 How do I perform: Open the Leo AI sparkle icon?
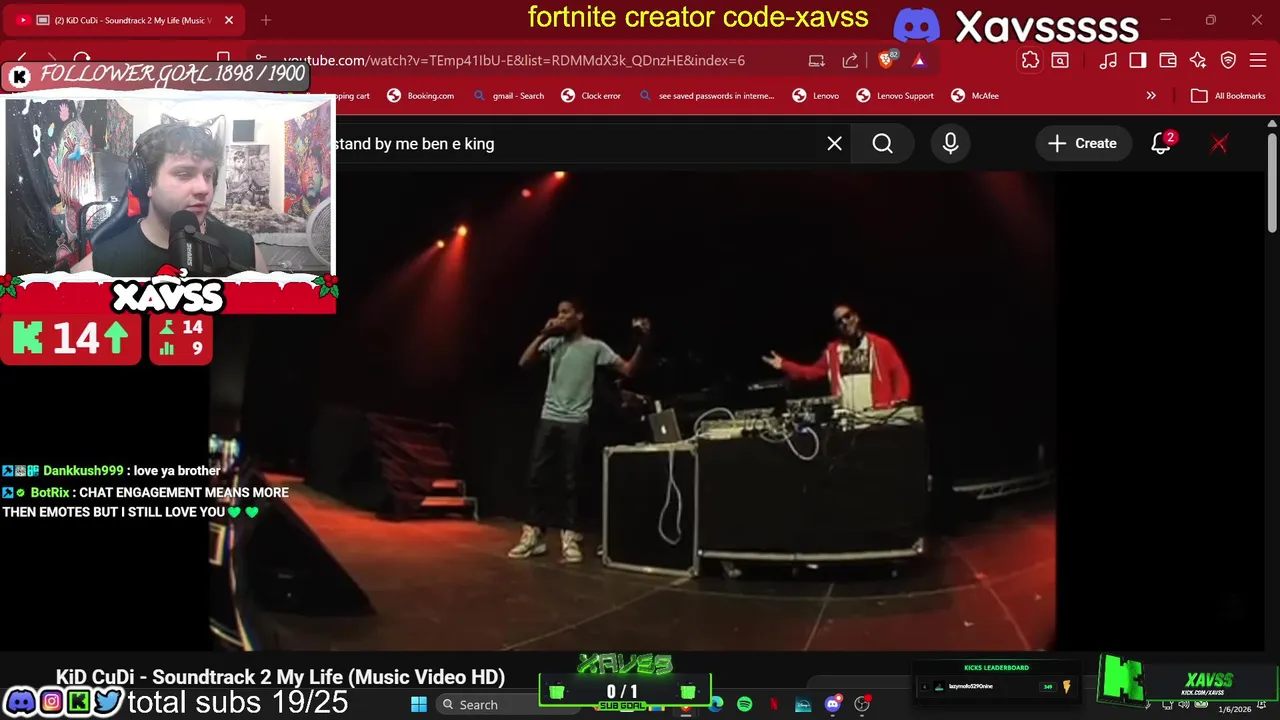(x=1198, y=61)
